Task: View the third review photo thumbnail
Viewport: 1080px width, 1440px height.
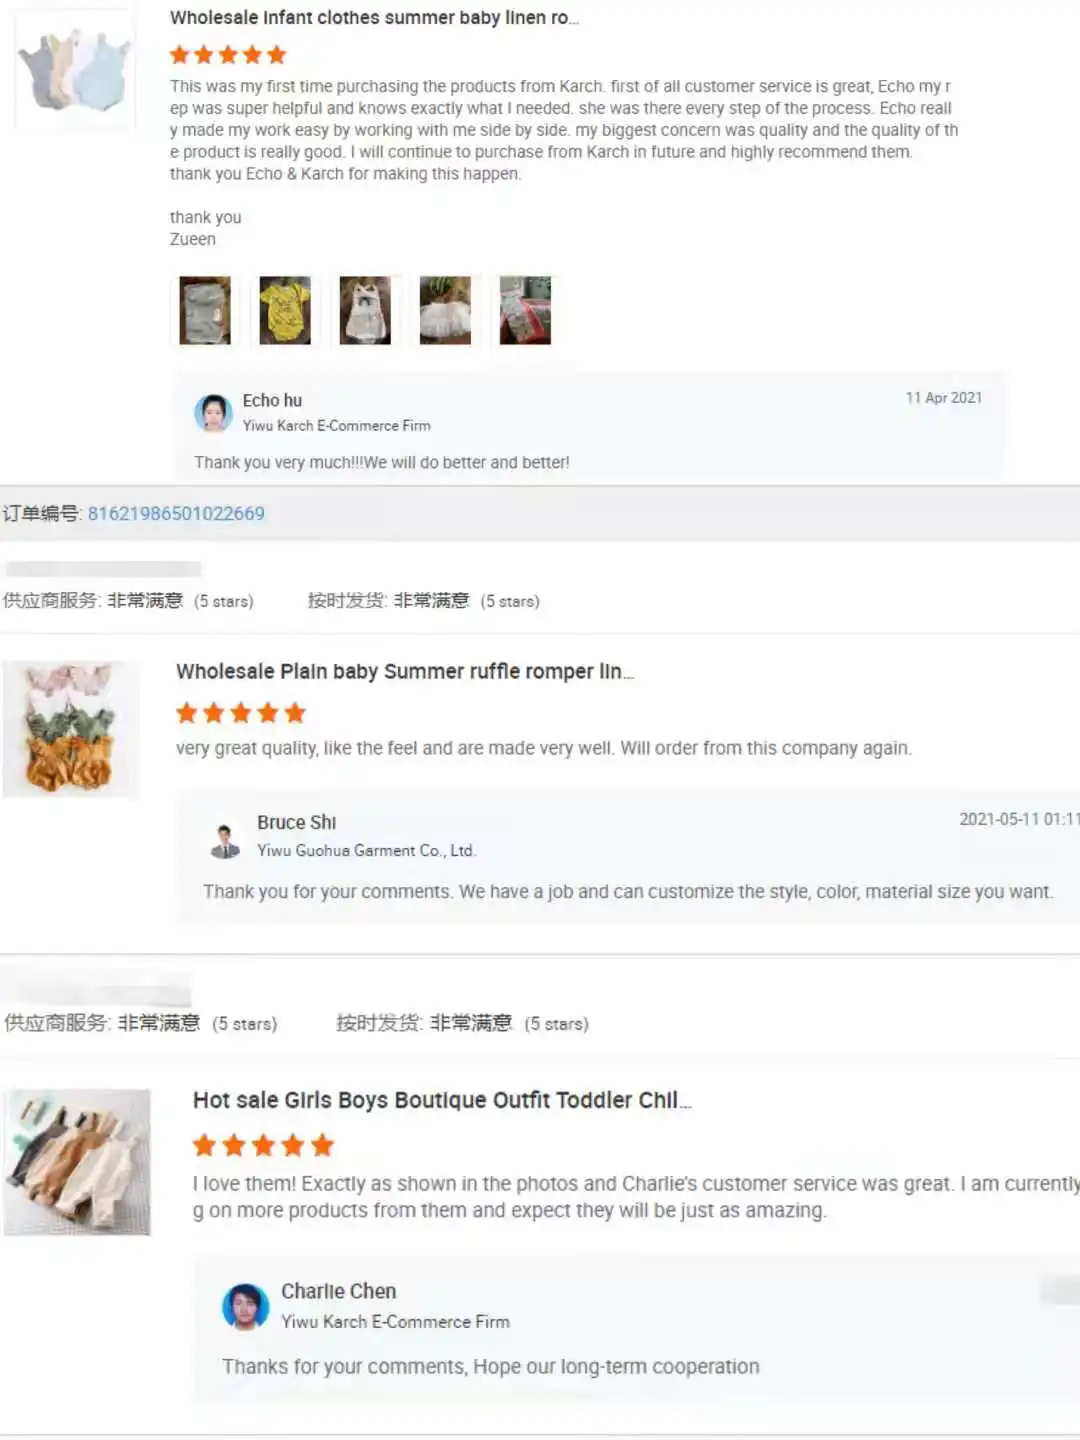Action: point(365,311)
